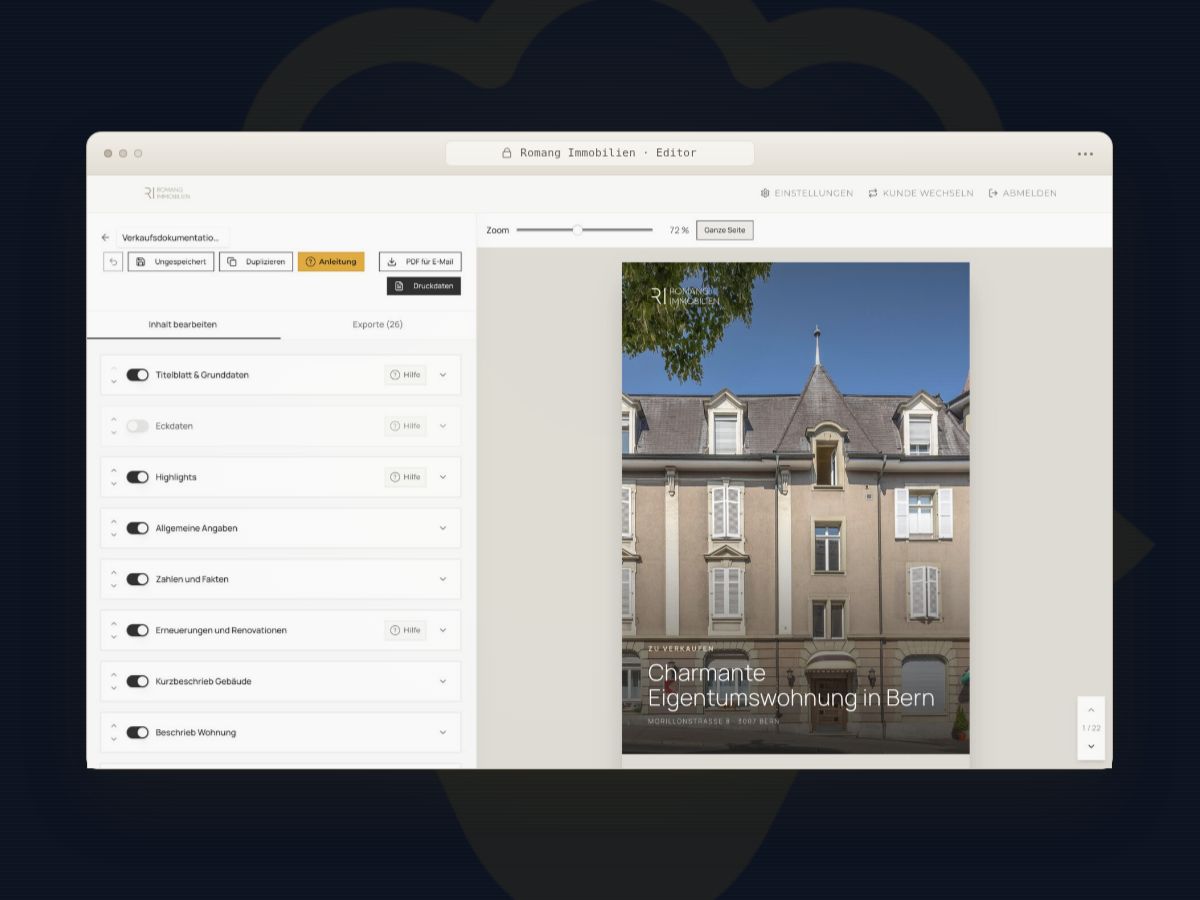Viewport: 1200px width, 900px height.
Task: Click the cover page preview thumbnail
Action: tap(795, 508)
